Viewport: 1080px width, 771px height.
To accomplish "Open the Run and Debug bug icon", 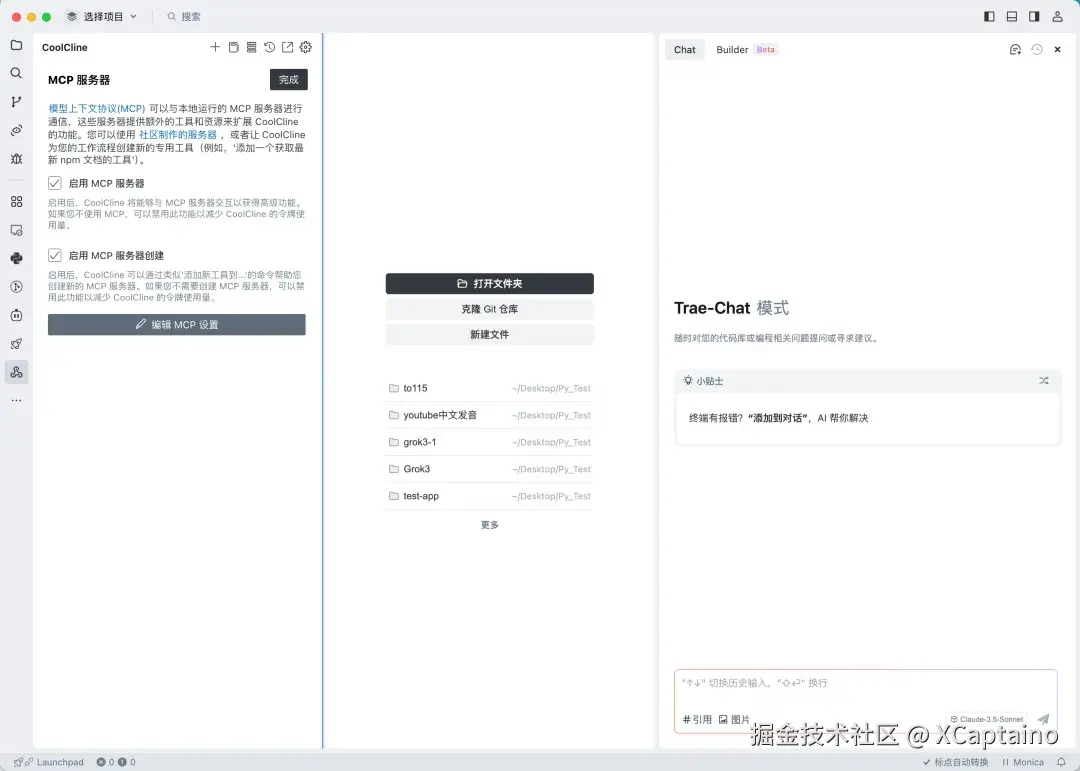I will click(x=17, y=158).
